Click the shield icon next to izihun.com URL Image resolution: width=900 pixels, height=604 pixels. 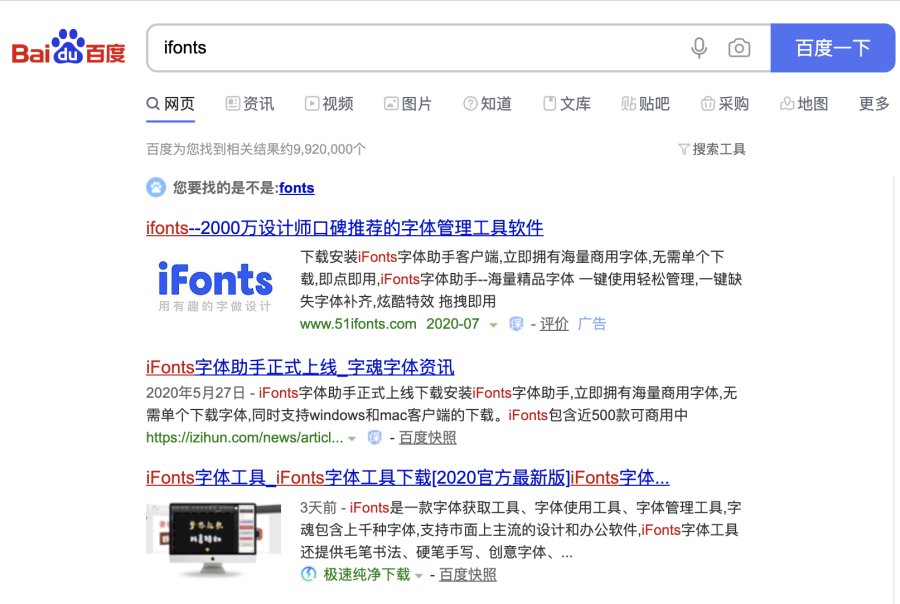point(375,438)
